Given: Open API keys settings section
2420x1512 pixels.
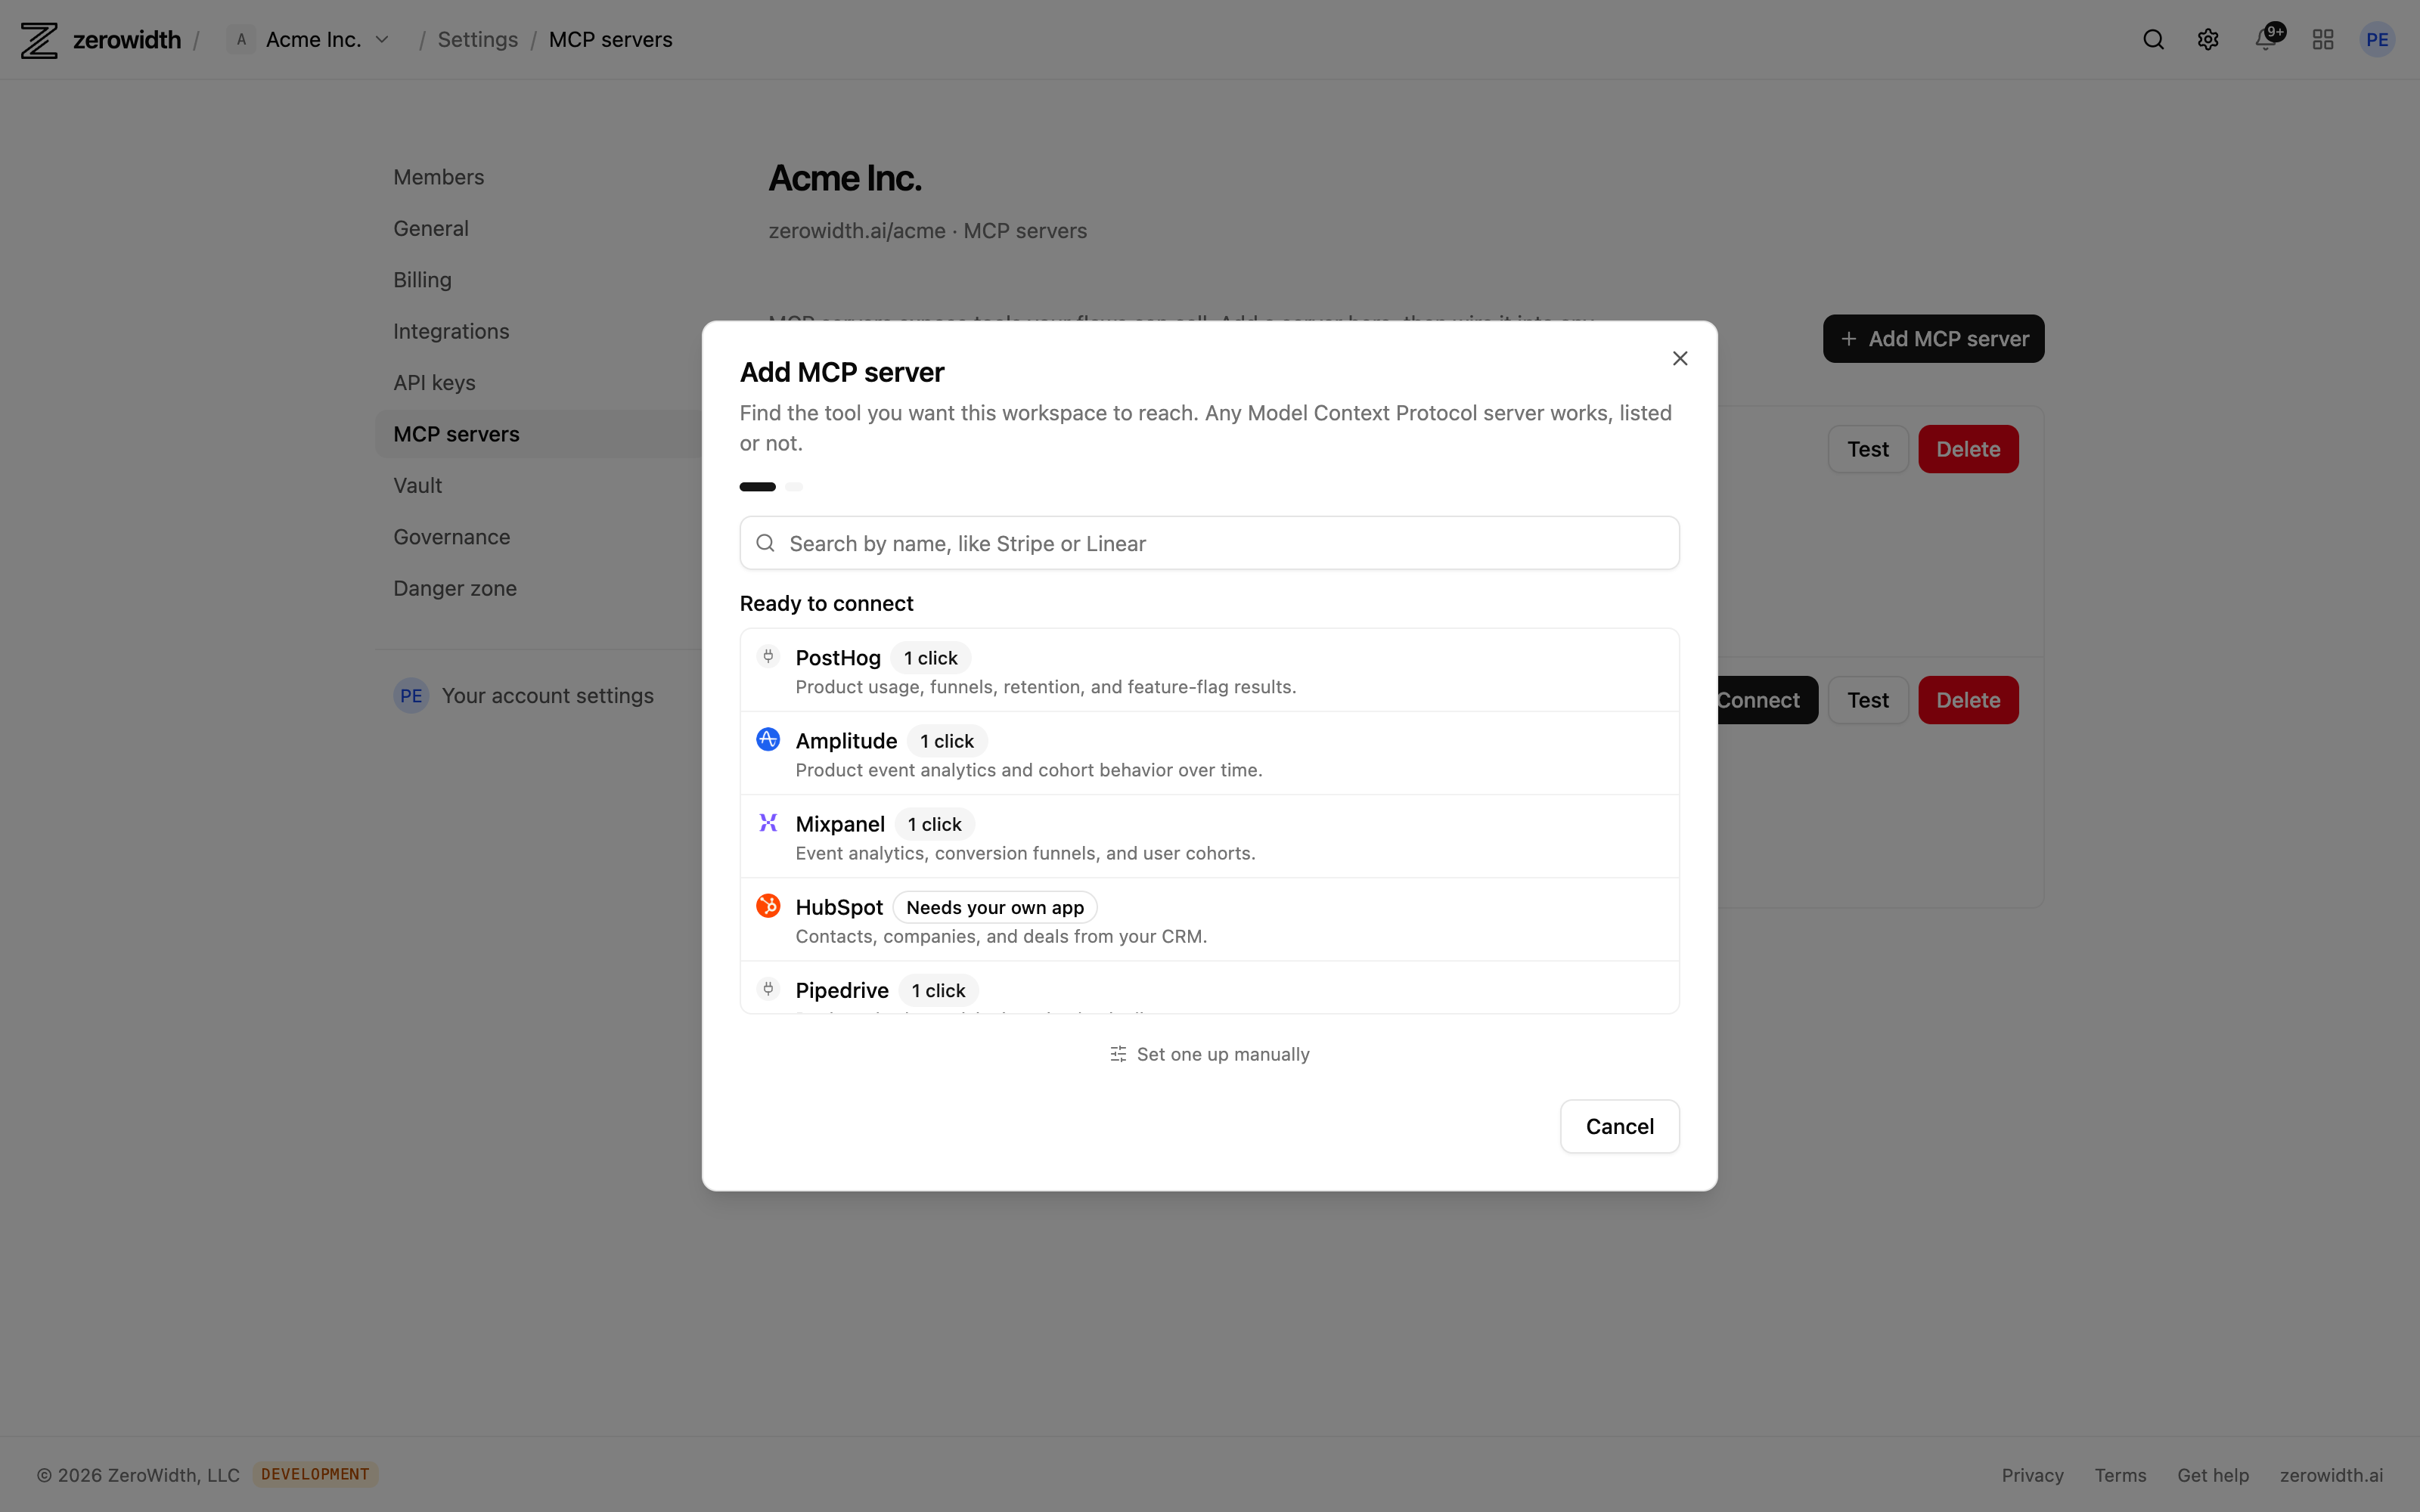Looking at the screenshot, I should tap(434, 383).
